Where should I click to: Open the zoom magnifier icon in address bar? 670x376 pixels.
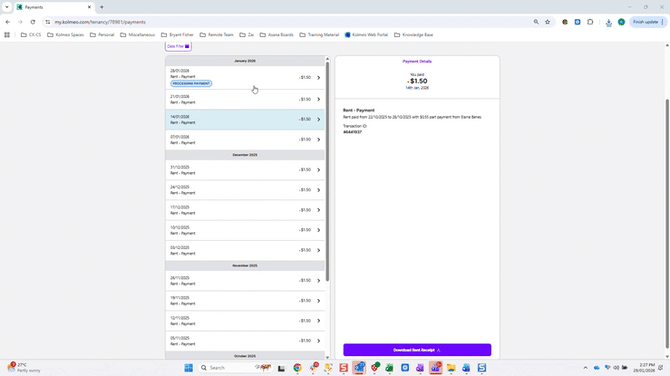click(x=536, y=22)
